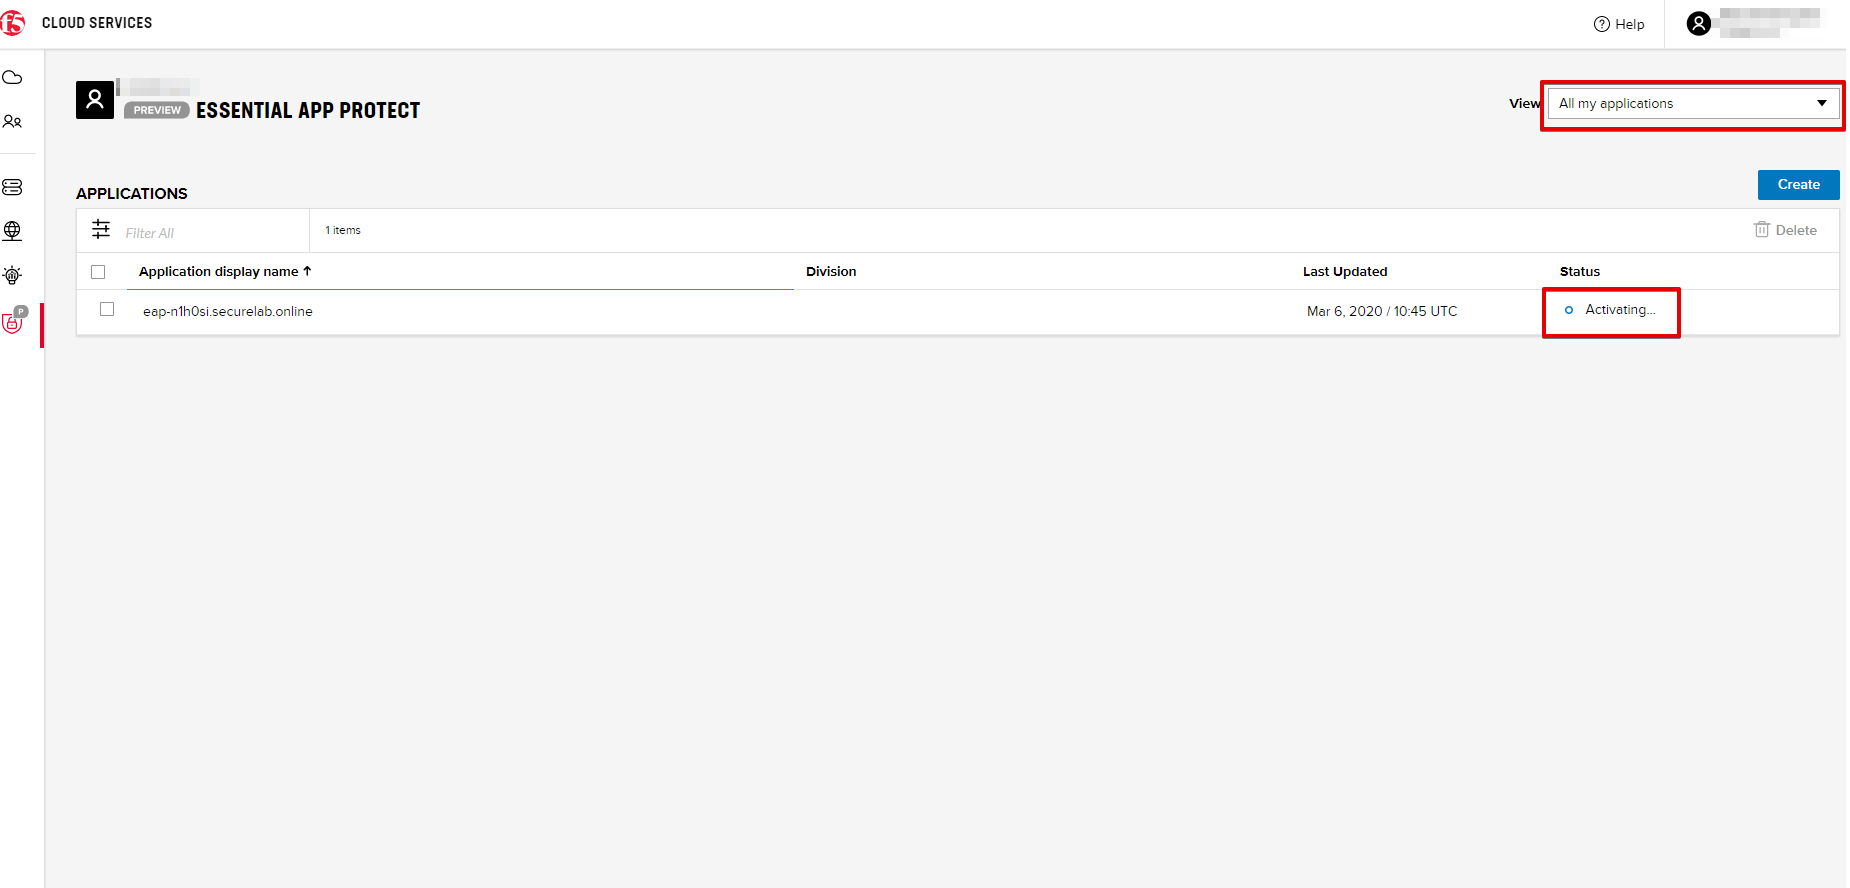
Task: Click the Last Updated column header
Action: coord(1345,272)
